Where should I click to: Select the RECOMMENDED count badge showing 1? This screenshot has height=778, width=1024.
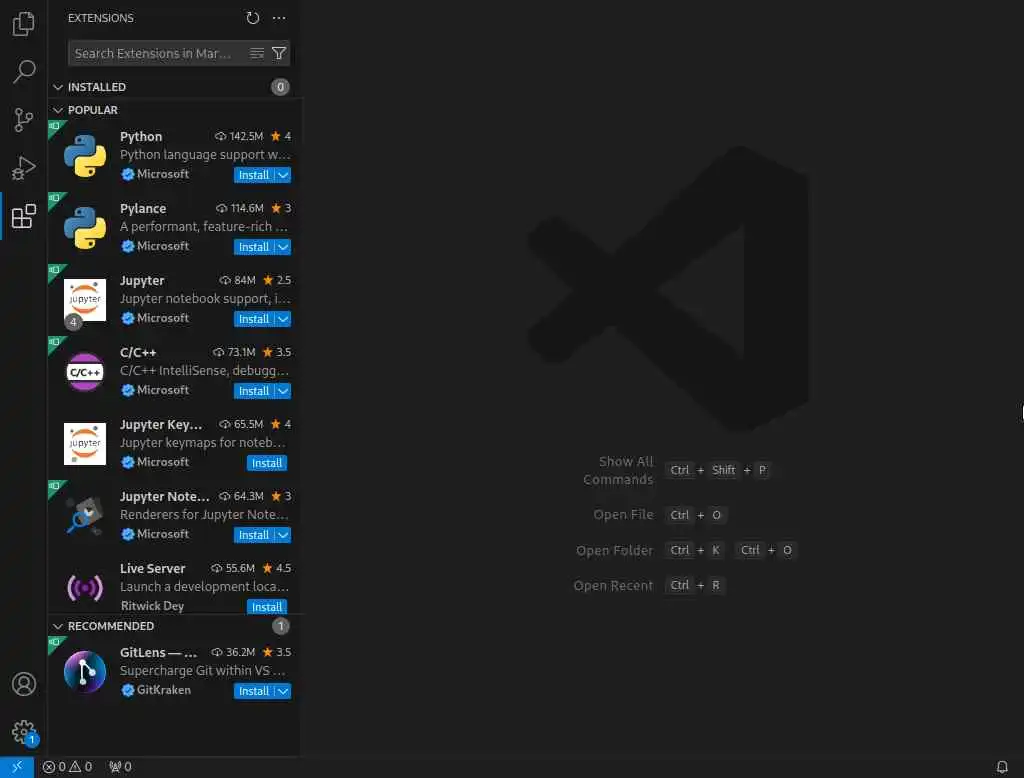(280, 626)
